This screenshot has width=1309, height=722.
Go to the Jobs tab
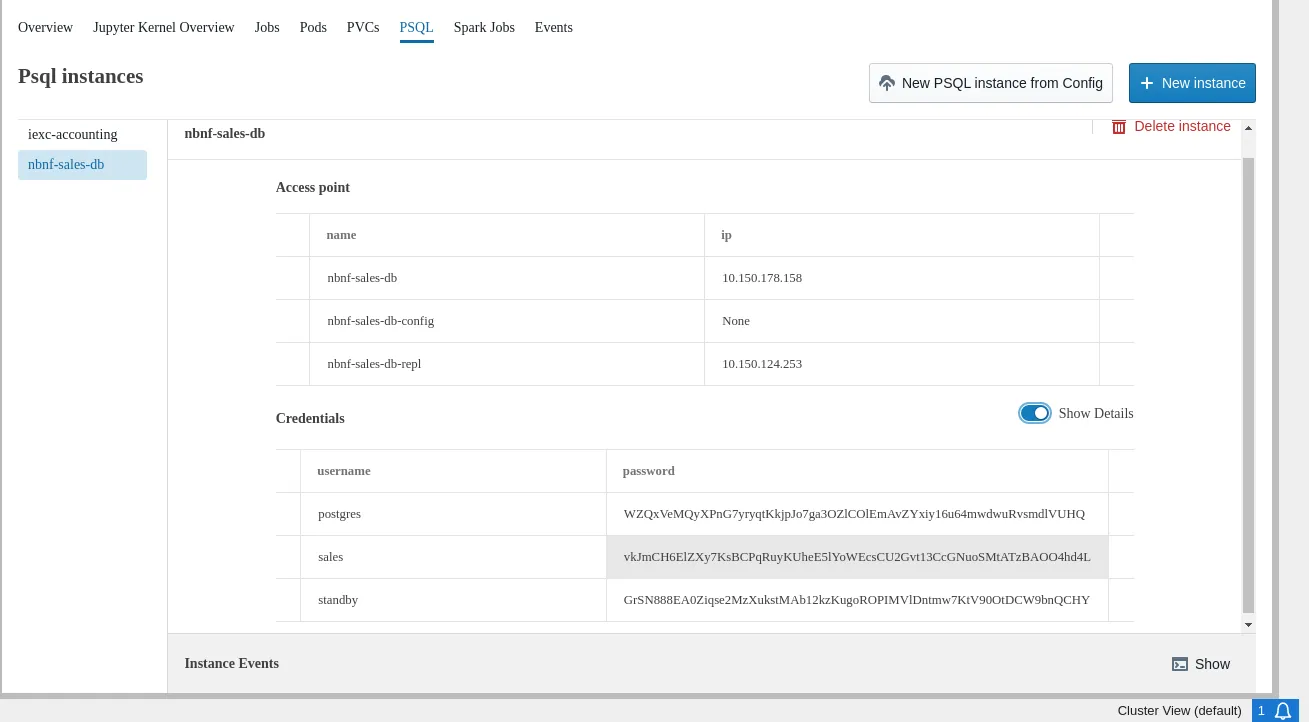click(267, 28)
